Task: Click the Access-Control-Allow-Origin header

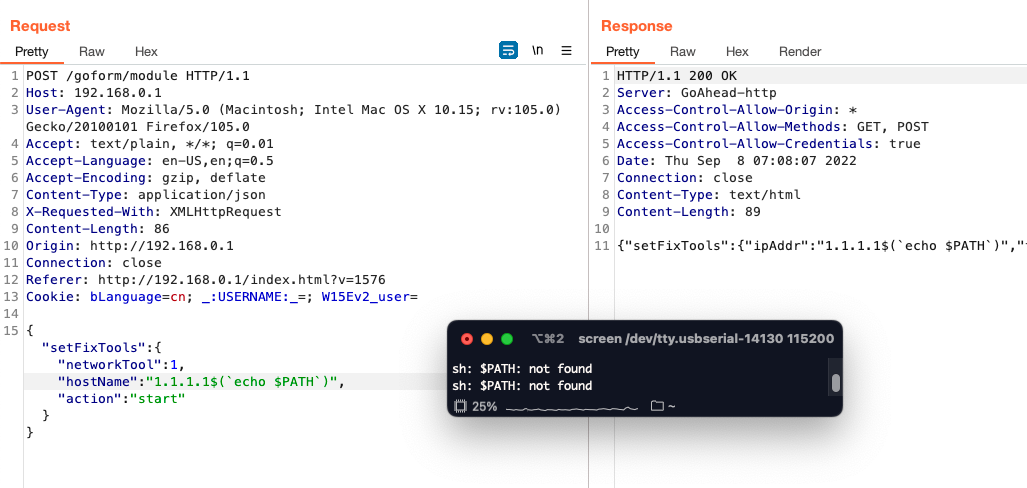Action: (x=737, y=109)
